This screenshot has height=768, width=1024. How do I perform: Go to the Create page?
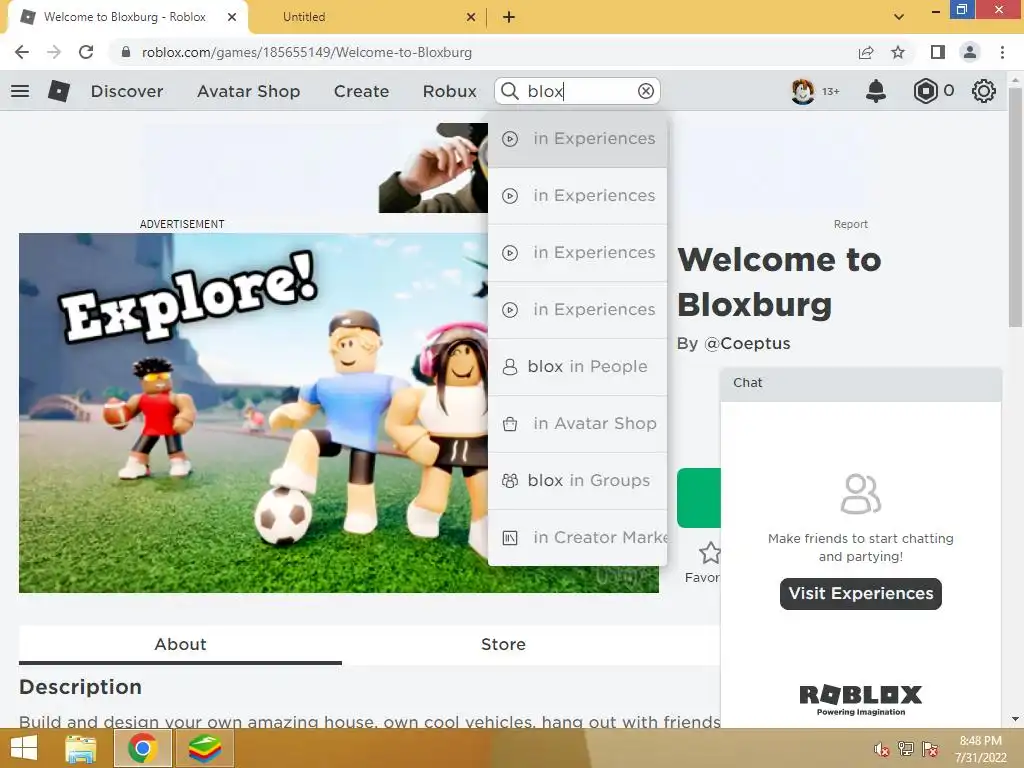click(361, 91)
